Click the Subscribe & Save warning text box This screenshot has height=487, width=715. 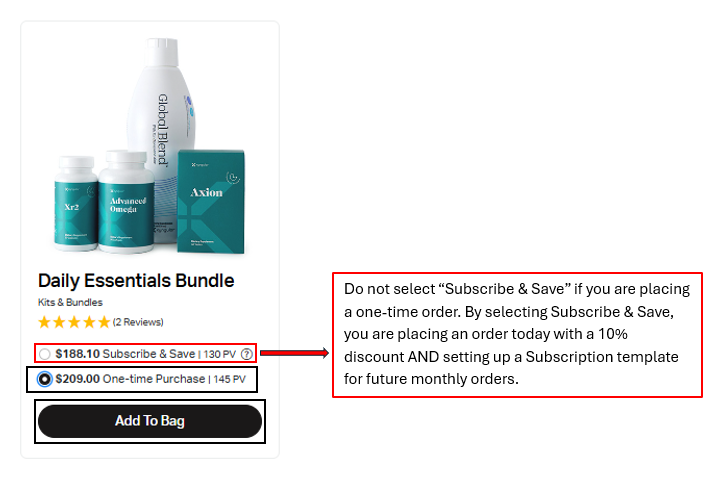point(517,335)
